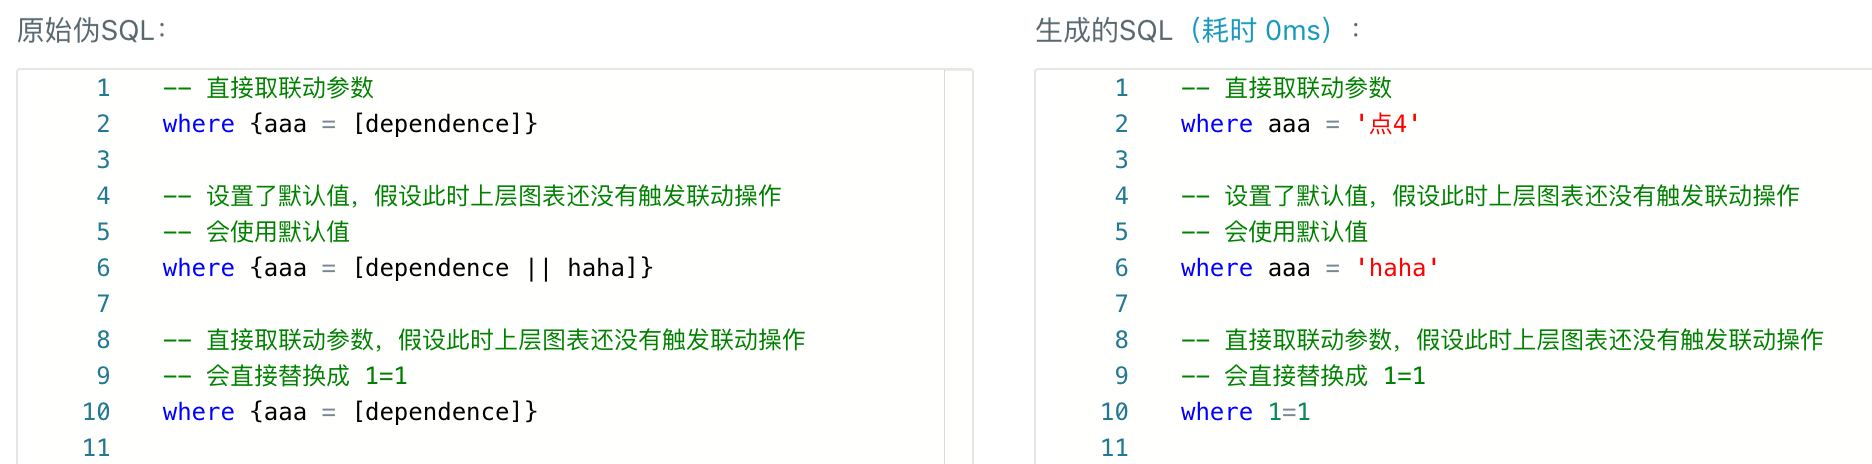
Task: Click empty line 3 in left editor
Action: click(x=550, y=160)
